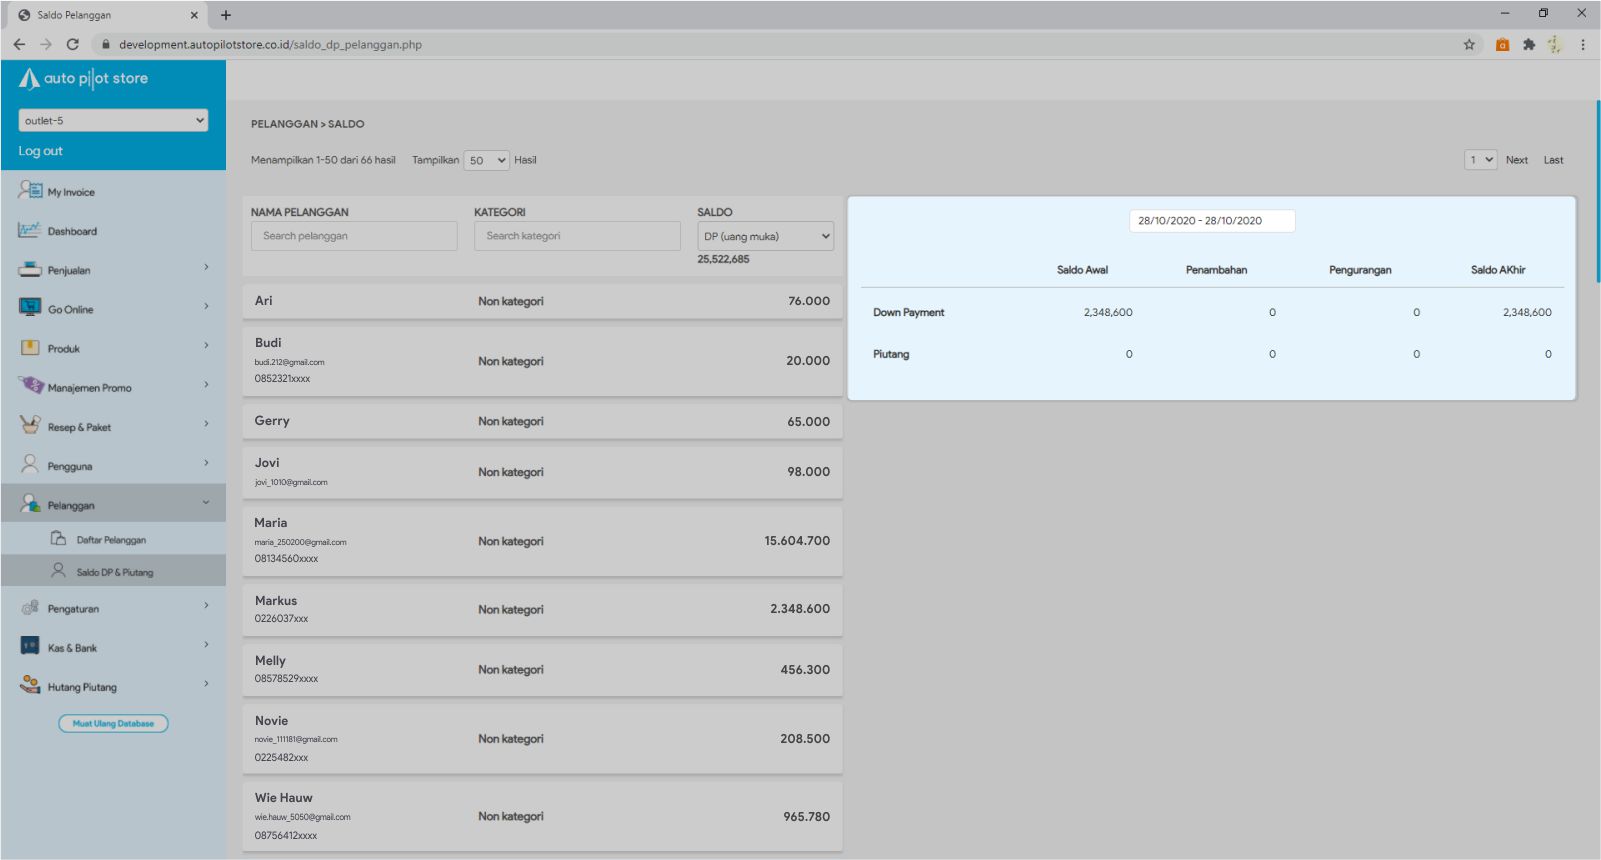Click the Manajemen Promo tag icon
1601x860 pixels.
[x=31, y=386]
